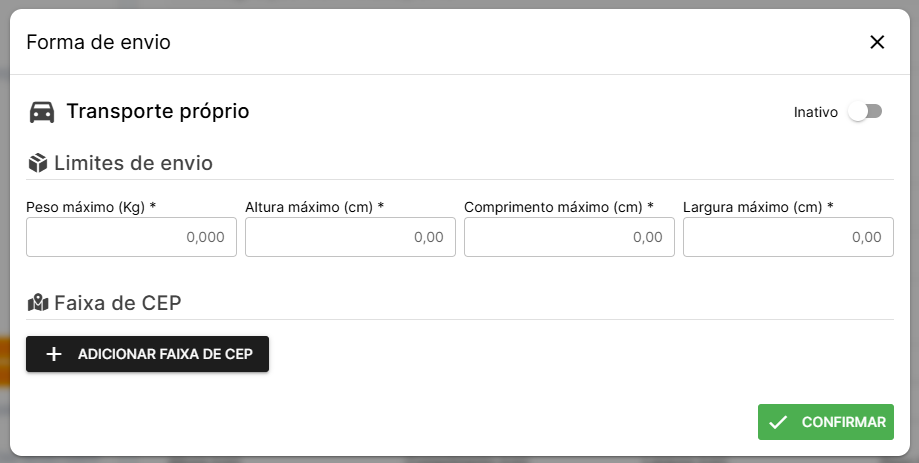919x463 pixels.
Task: Focus the Peso máximo (Kg) input field
Action: click(131, 237)
